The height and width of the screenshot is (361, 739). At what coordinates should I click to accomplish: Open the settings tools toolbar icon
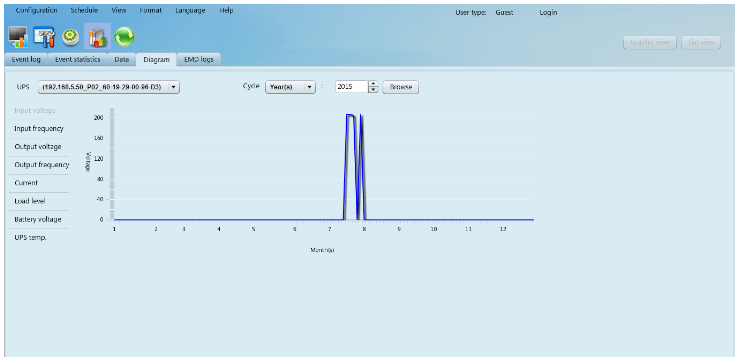coord(44,37)
